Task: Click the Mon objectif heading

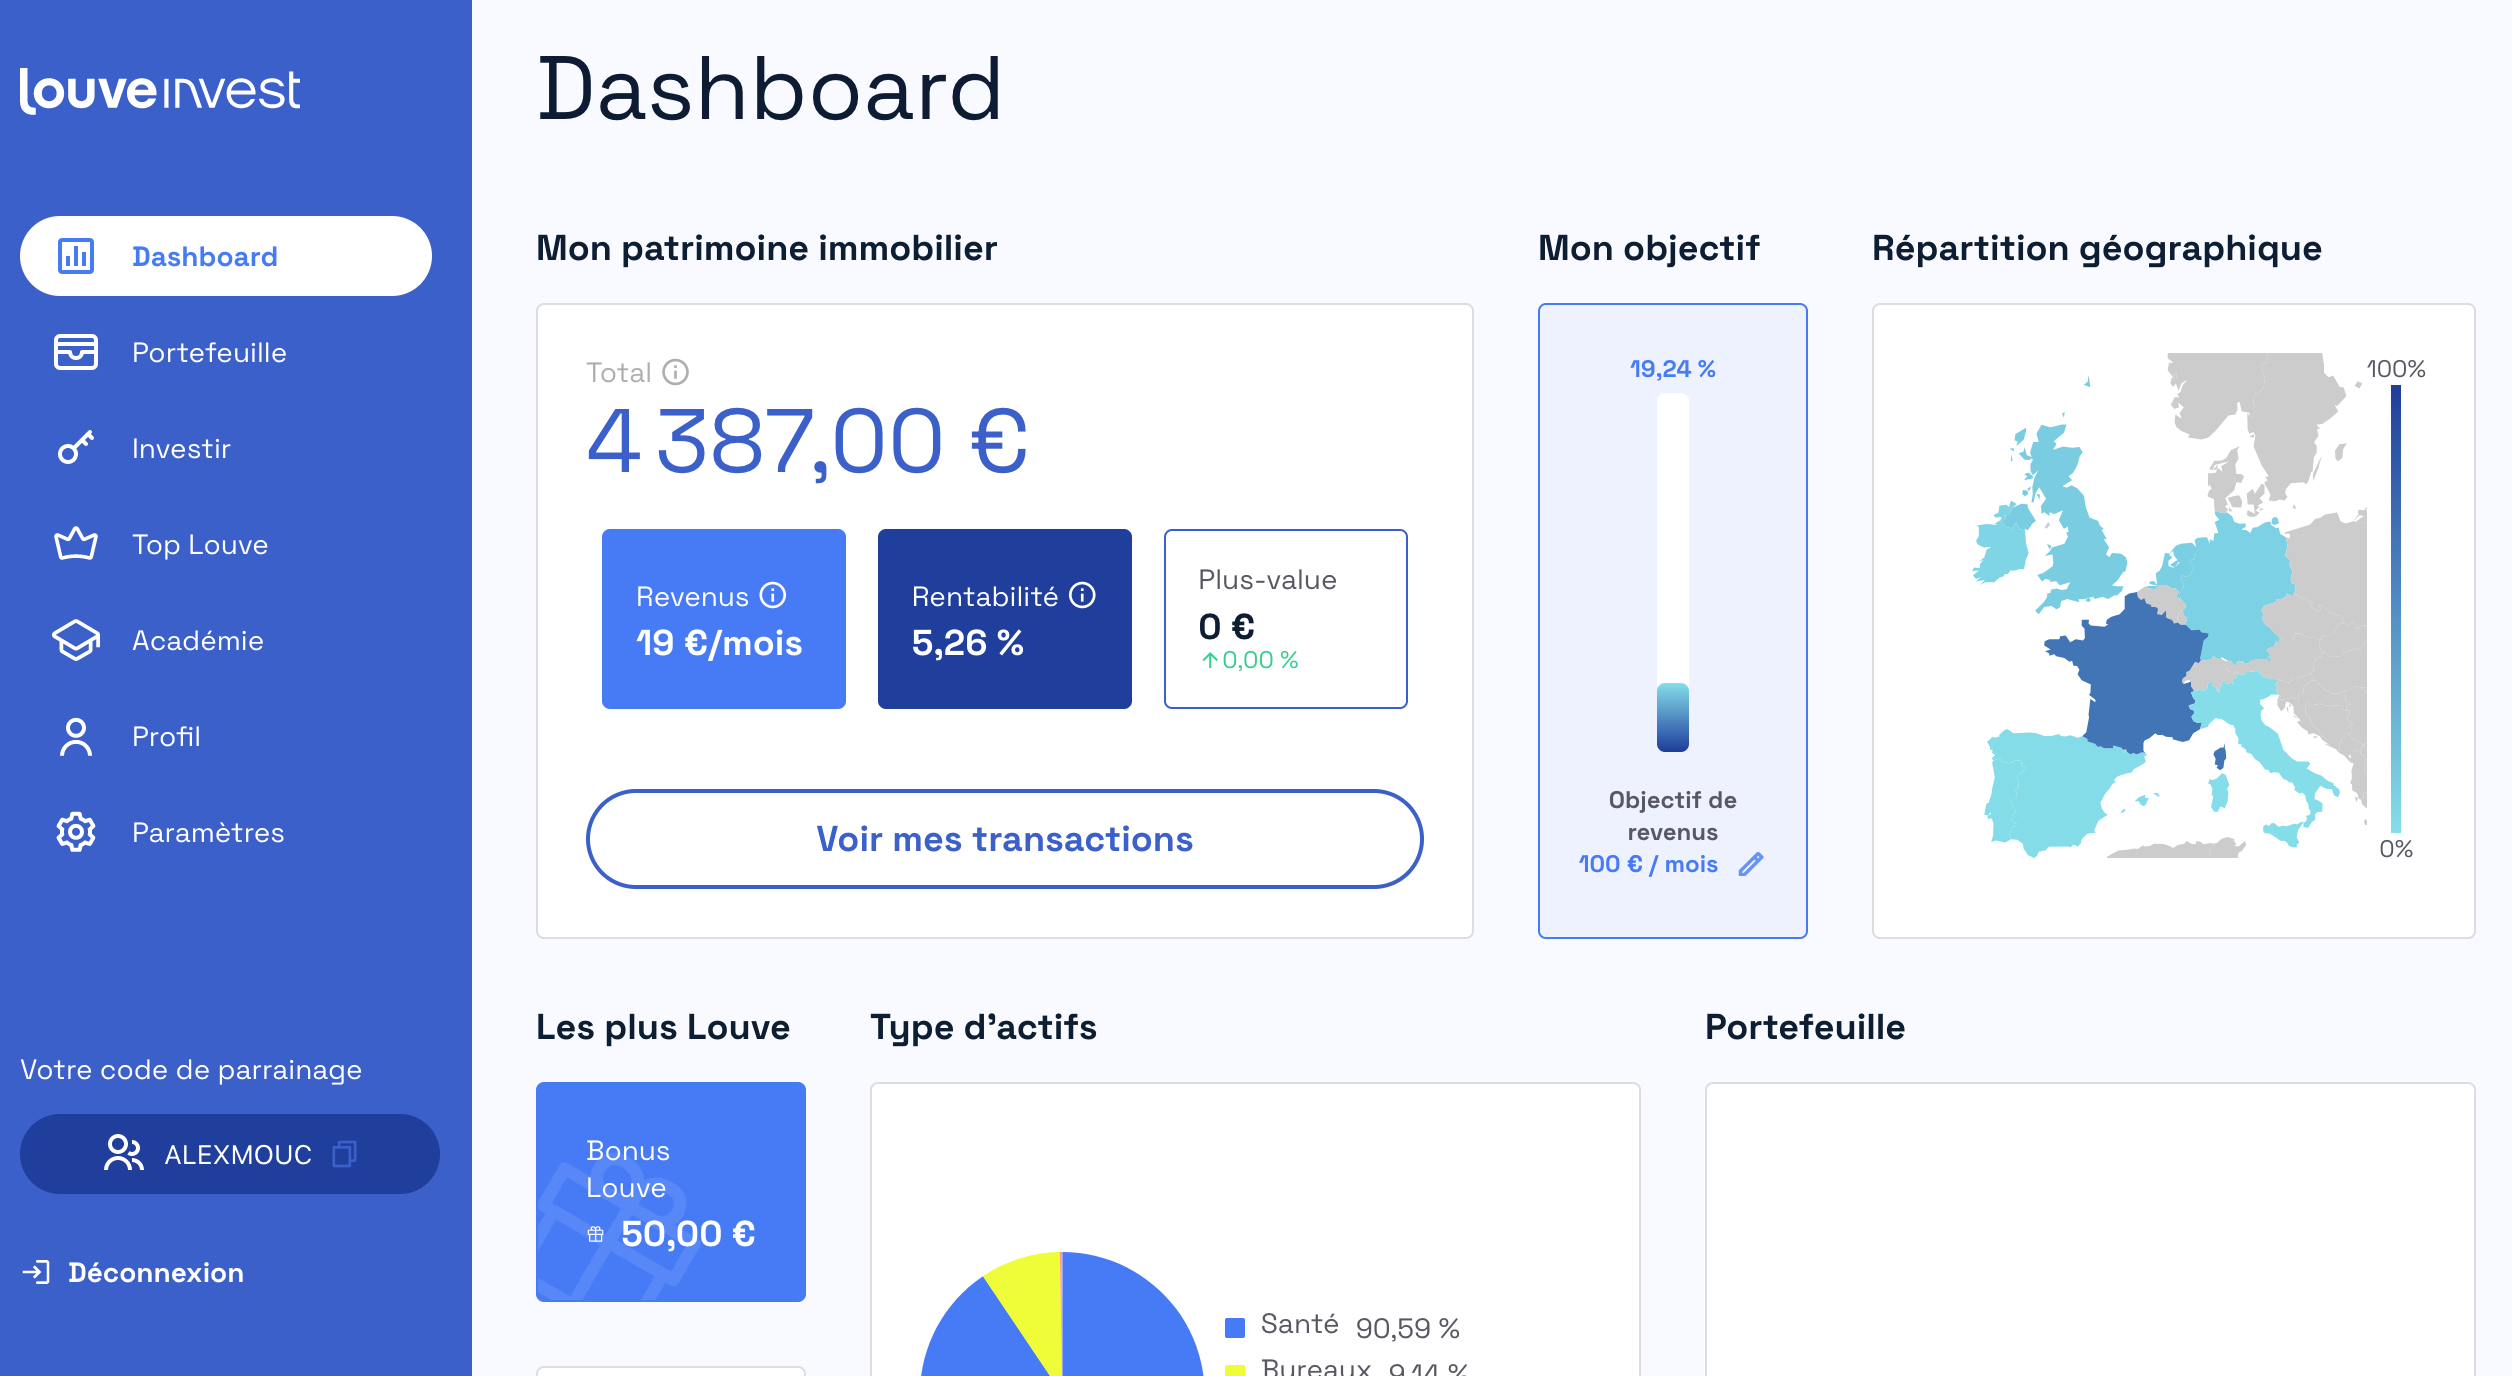Action: pyautogui.click(x=1649, y=248)
